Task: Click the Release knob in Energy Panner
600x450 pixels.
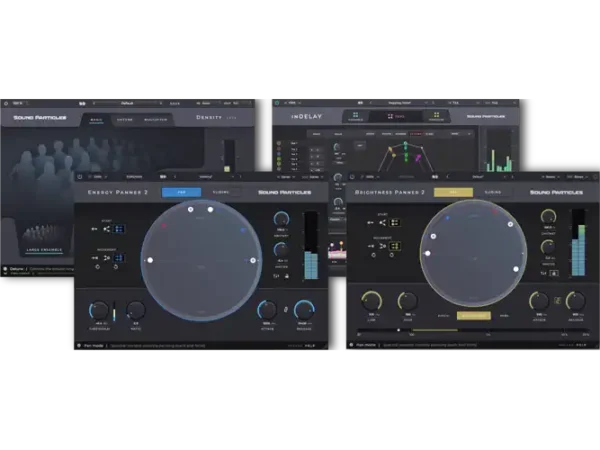Action: 304,310
